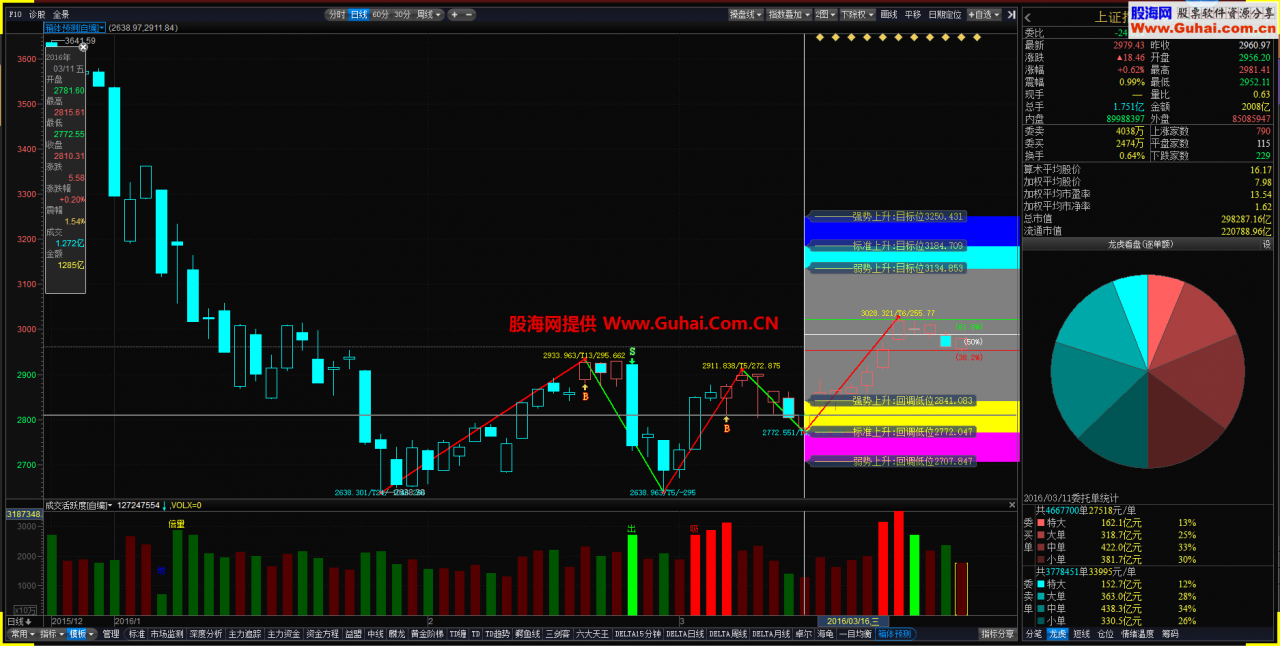Click the plus zoom-in button in top toolbar
The image size is (1280, 646).
pos(455,15)
